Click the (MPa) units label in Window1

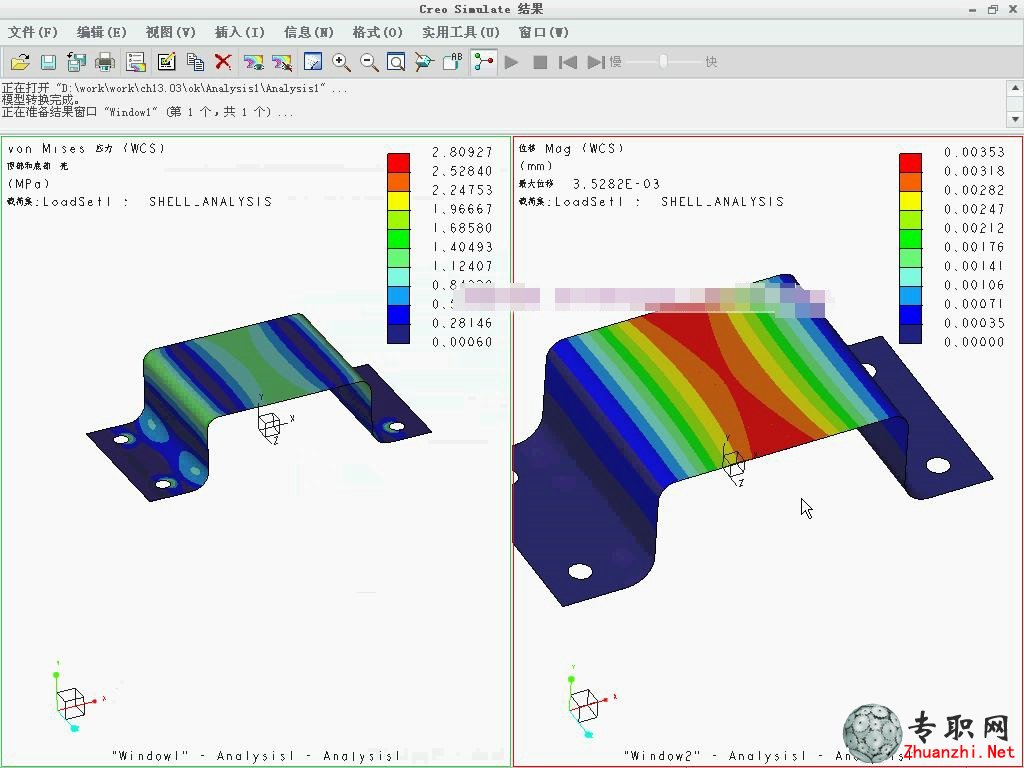[29, 184]
